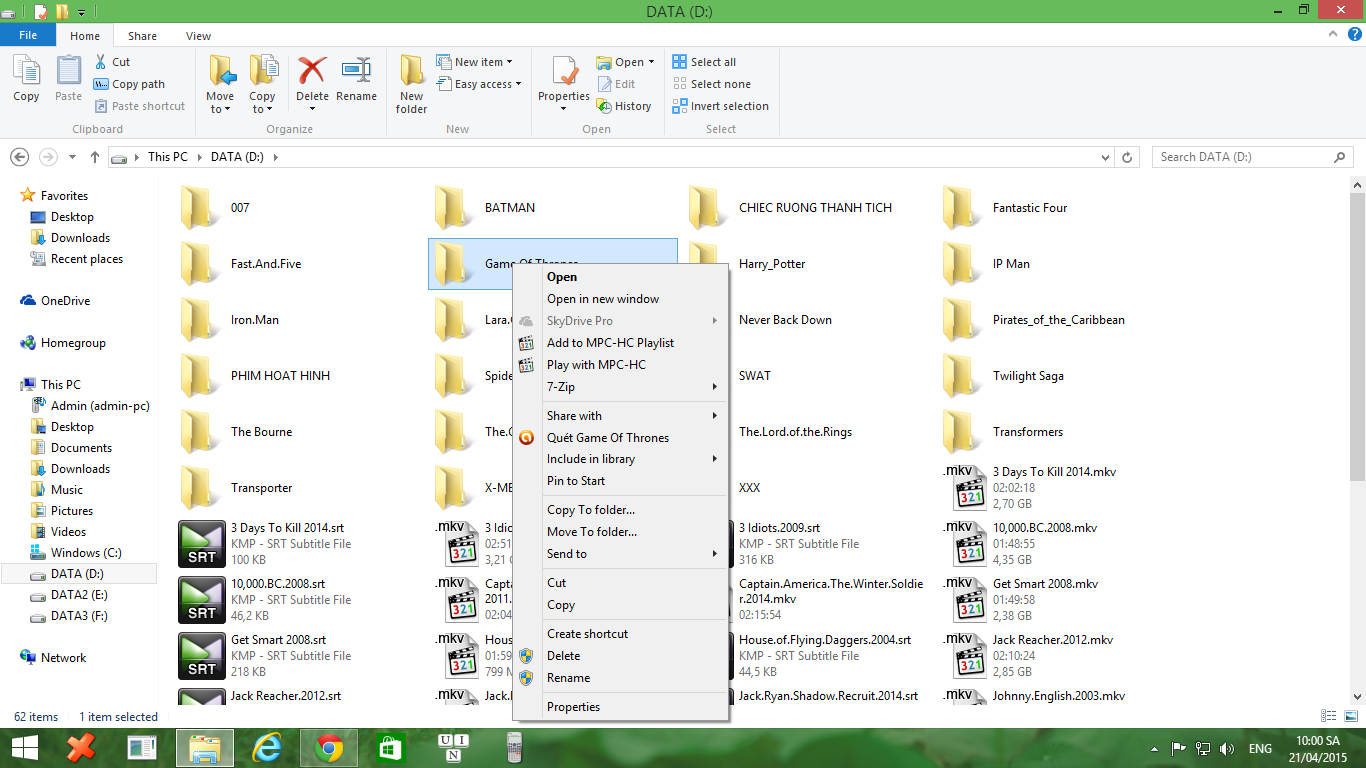The image size is (1366, 768).
Task: Open the address bar history dropdown arrow
Action: (1104, 157)
